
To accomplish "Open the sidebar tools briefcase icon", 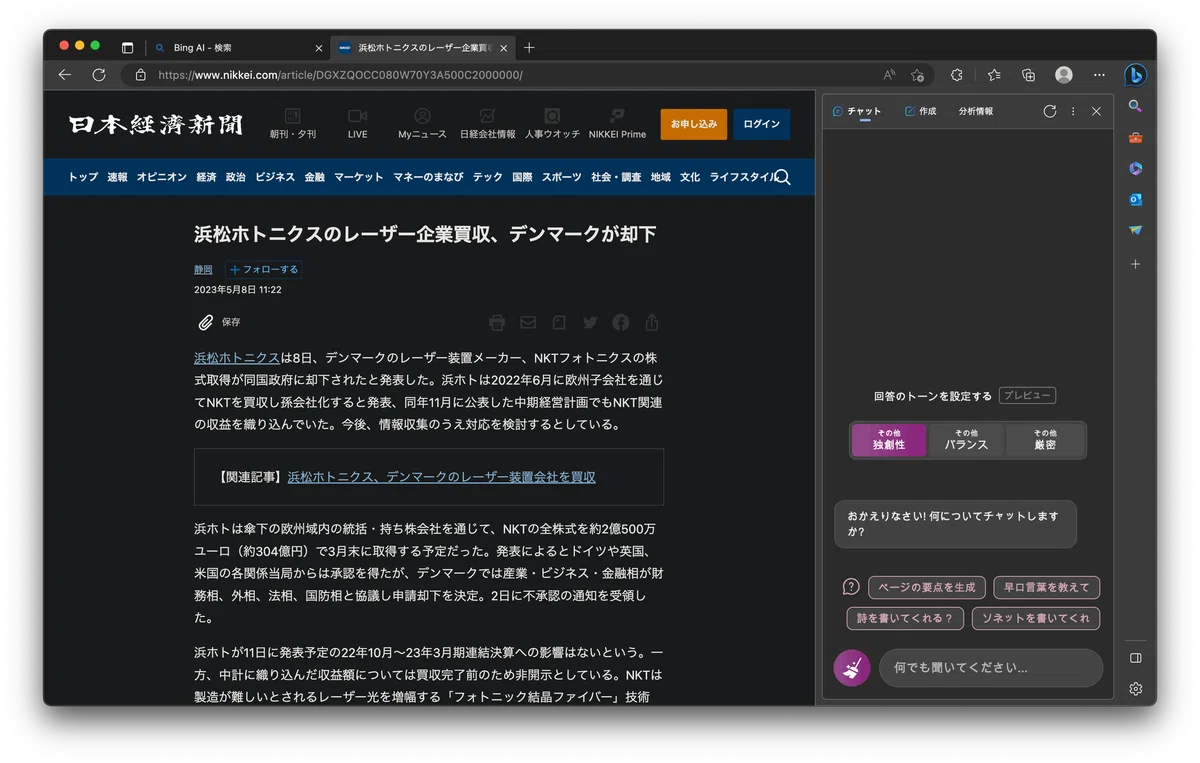I will (x=1135, y=137).
